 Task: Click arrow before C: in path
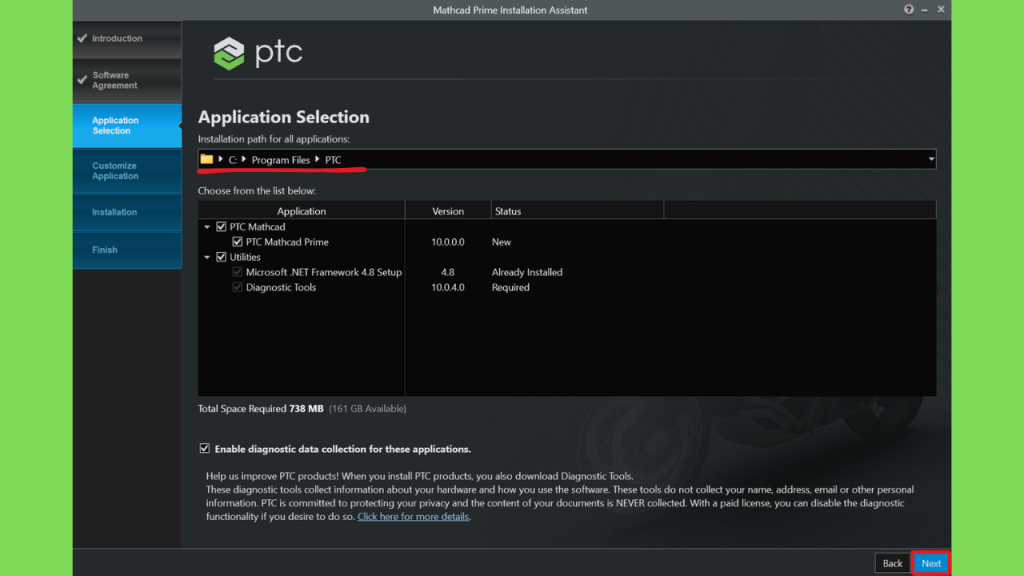coord(221,159)
